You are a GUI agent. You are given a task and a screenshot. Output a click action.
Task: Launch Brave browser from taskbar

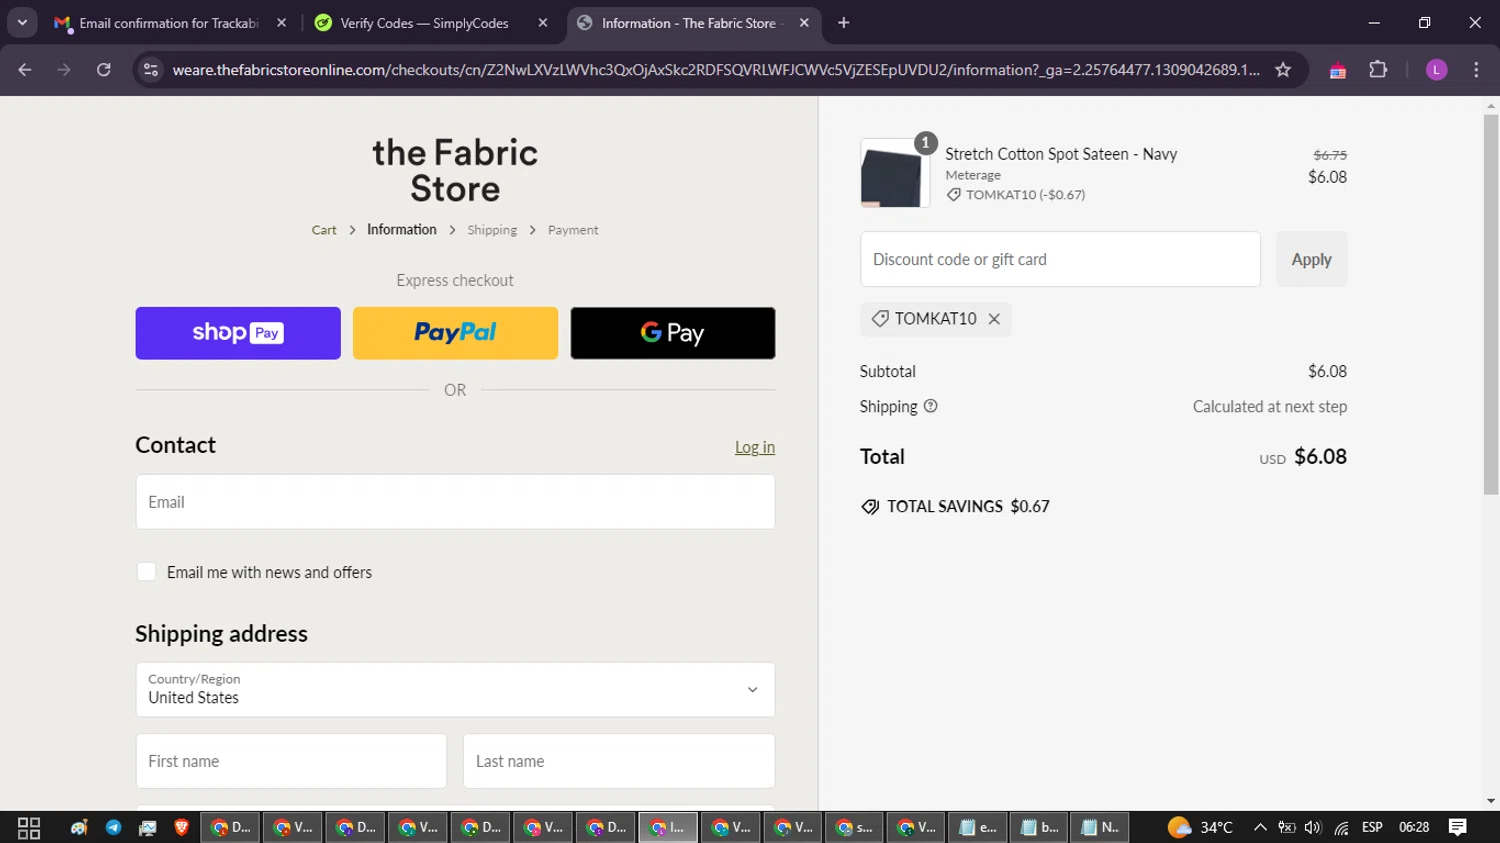tap(181, 828)
